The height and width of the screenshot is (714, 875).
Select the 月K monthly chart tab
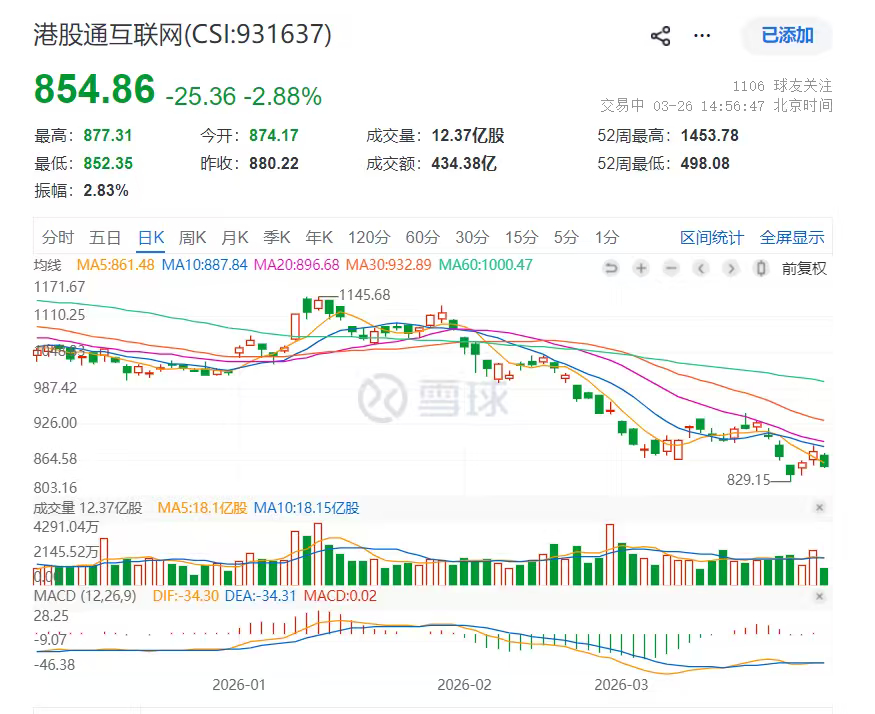pyautogui.click(x=234, y=237)
